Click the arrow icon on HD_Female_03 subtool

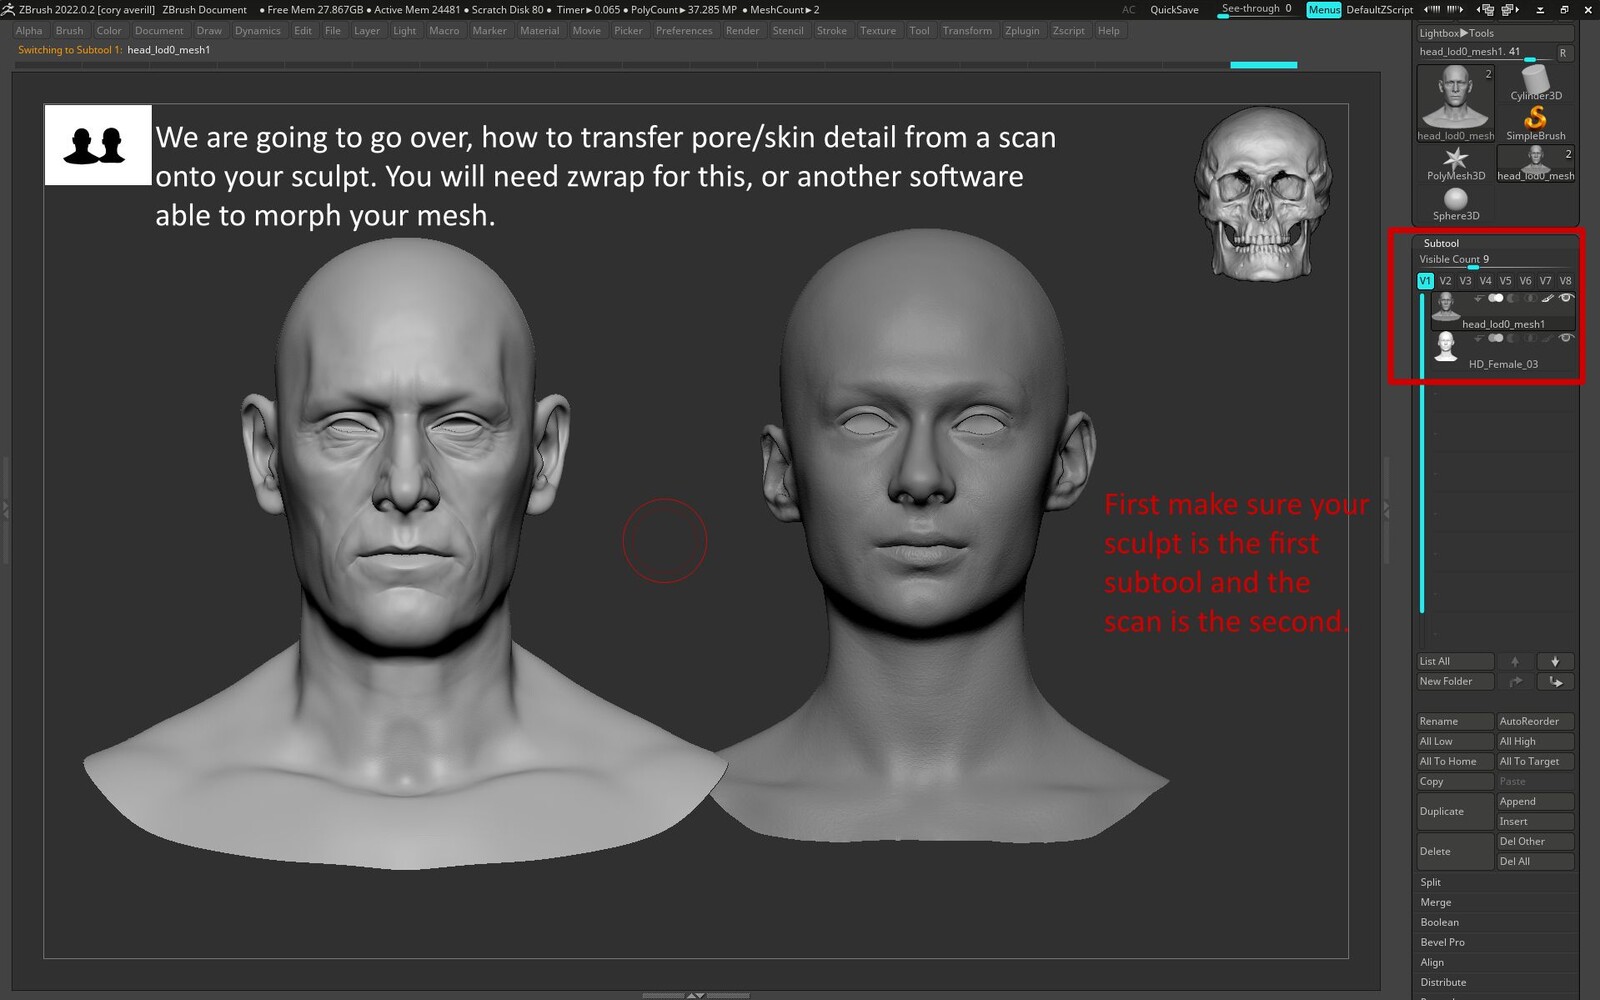(1478, 338)
